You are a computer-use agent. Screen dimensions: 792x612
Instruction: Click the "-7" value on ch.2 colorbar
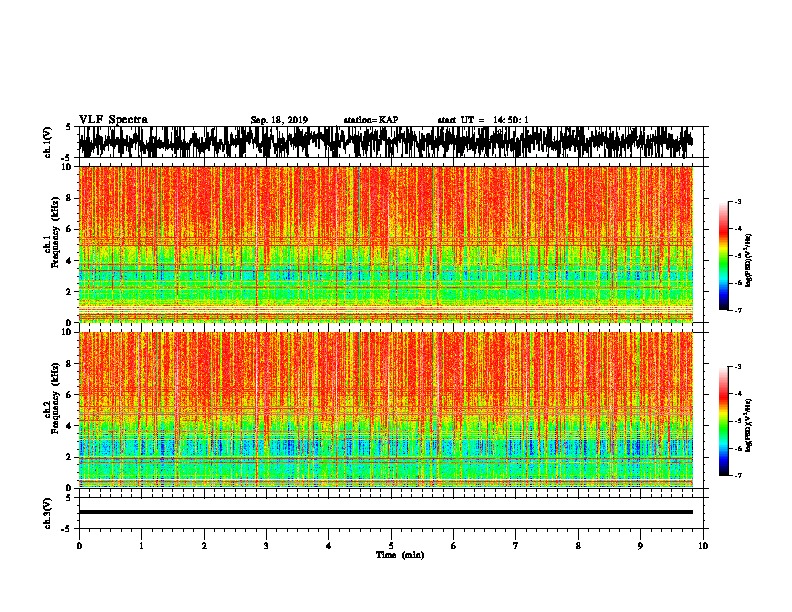(x=738, y=475)
